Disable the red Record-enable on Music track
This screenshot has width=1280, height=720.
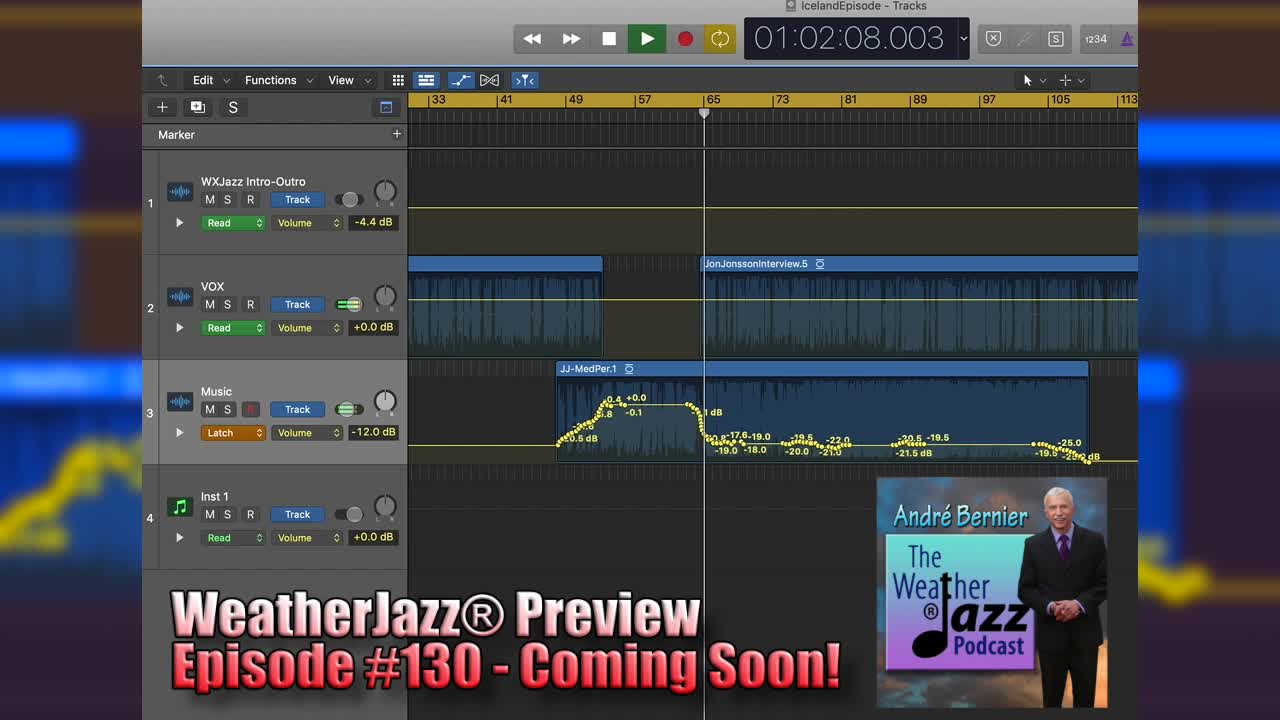pos(251,410)
